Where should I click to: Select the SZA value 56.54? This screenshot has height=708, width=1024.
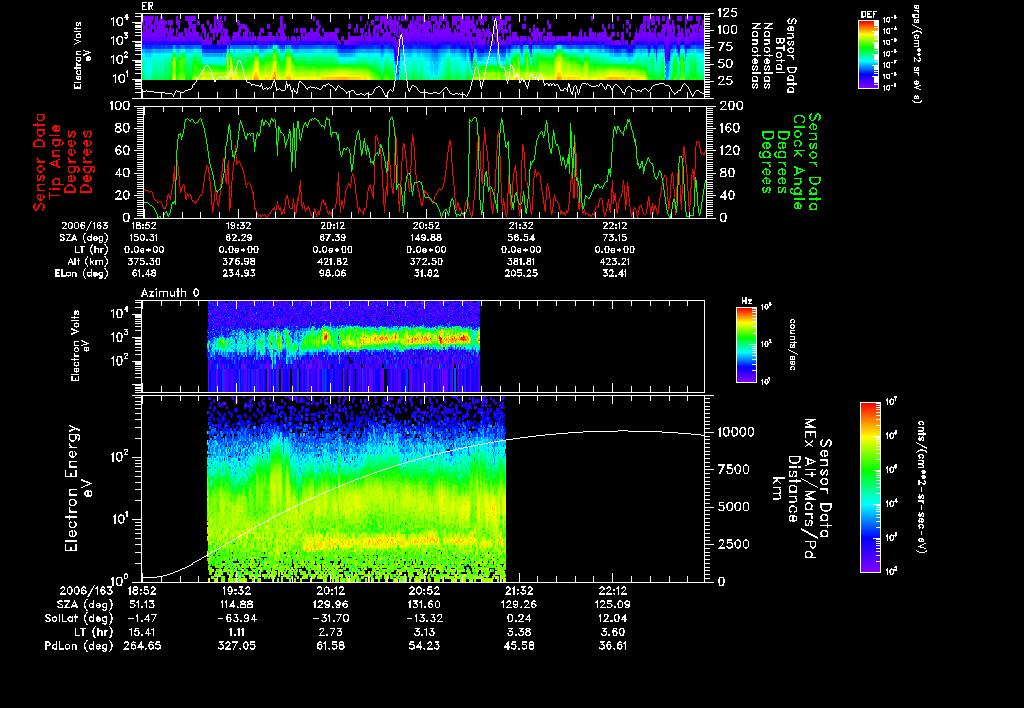(521, 238)
